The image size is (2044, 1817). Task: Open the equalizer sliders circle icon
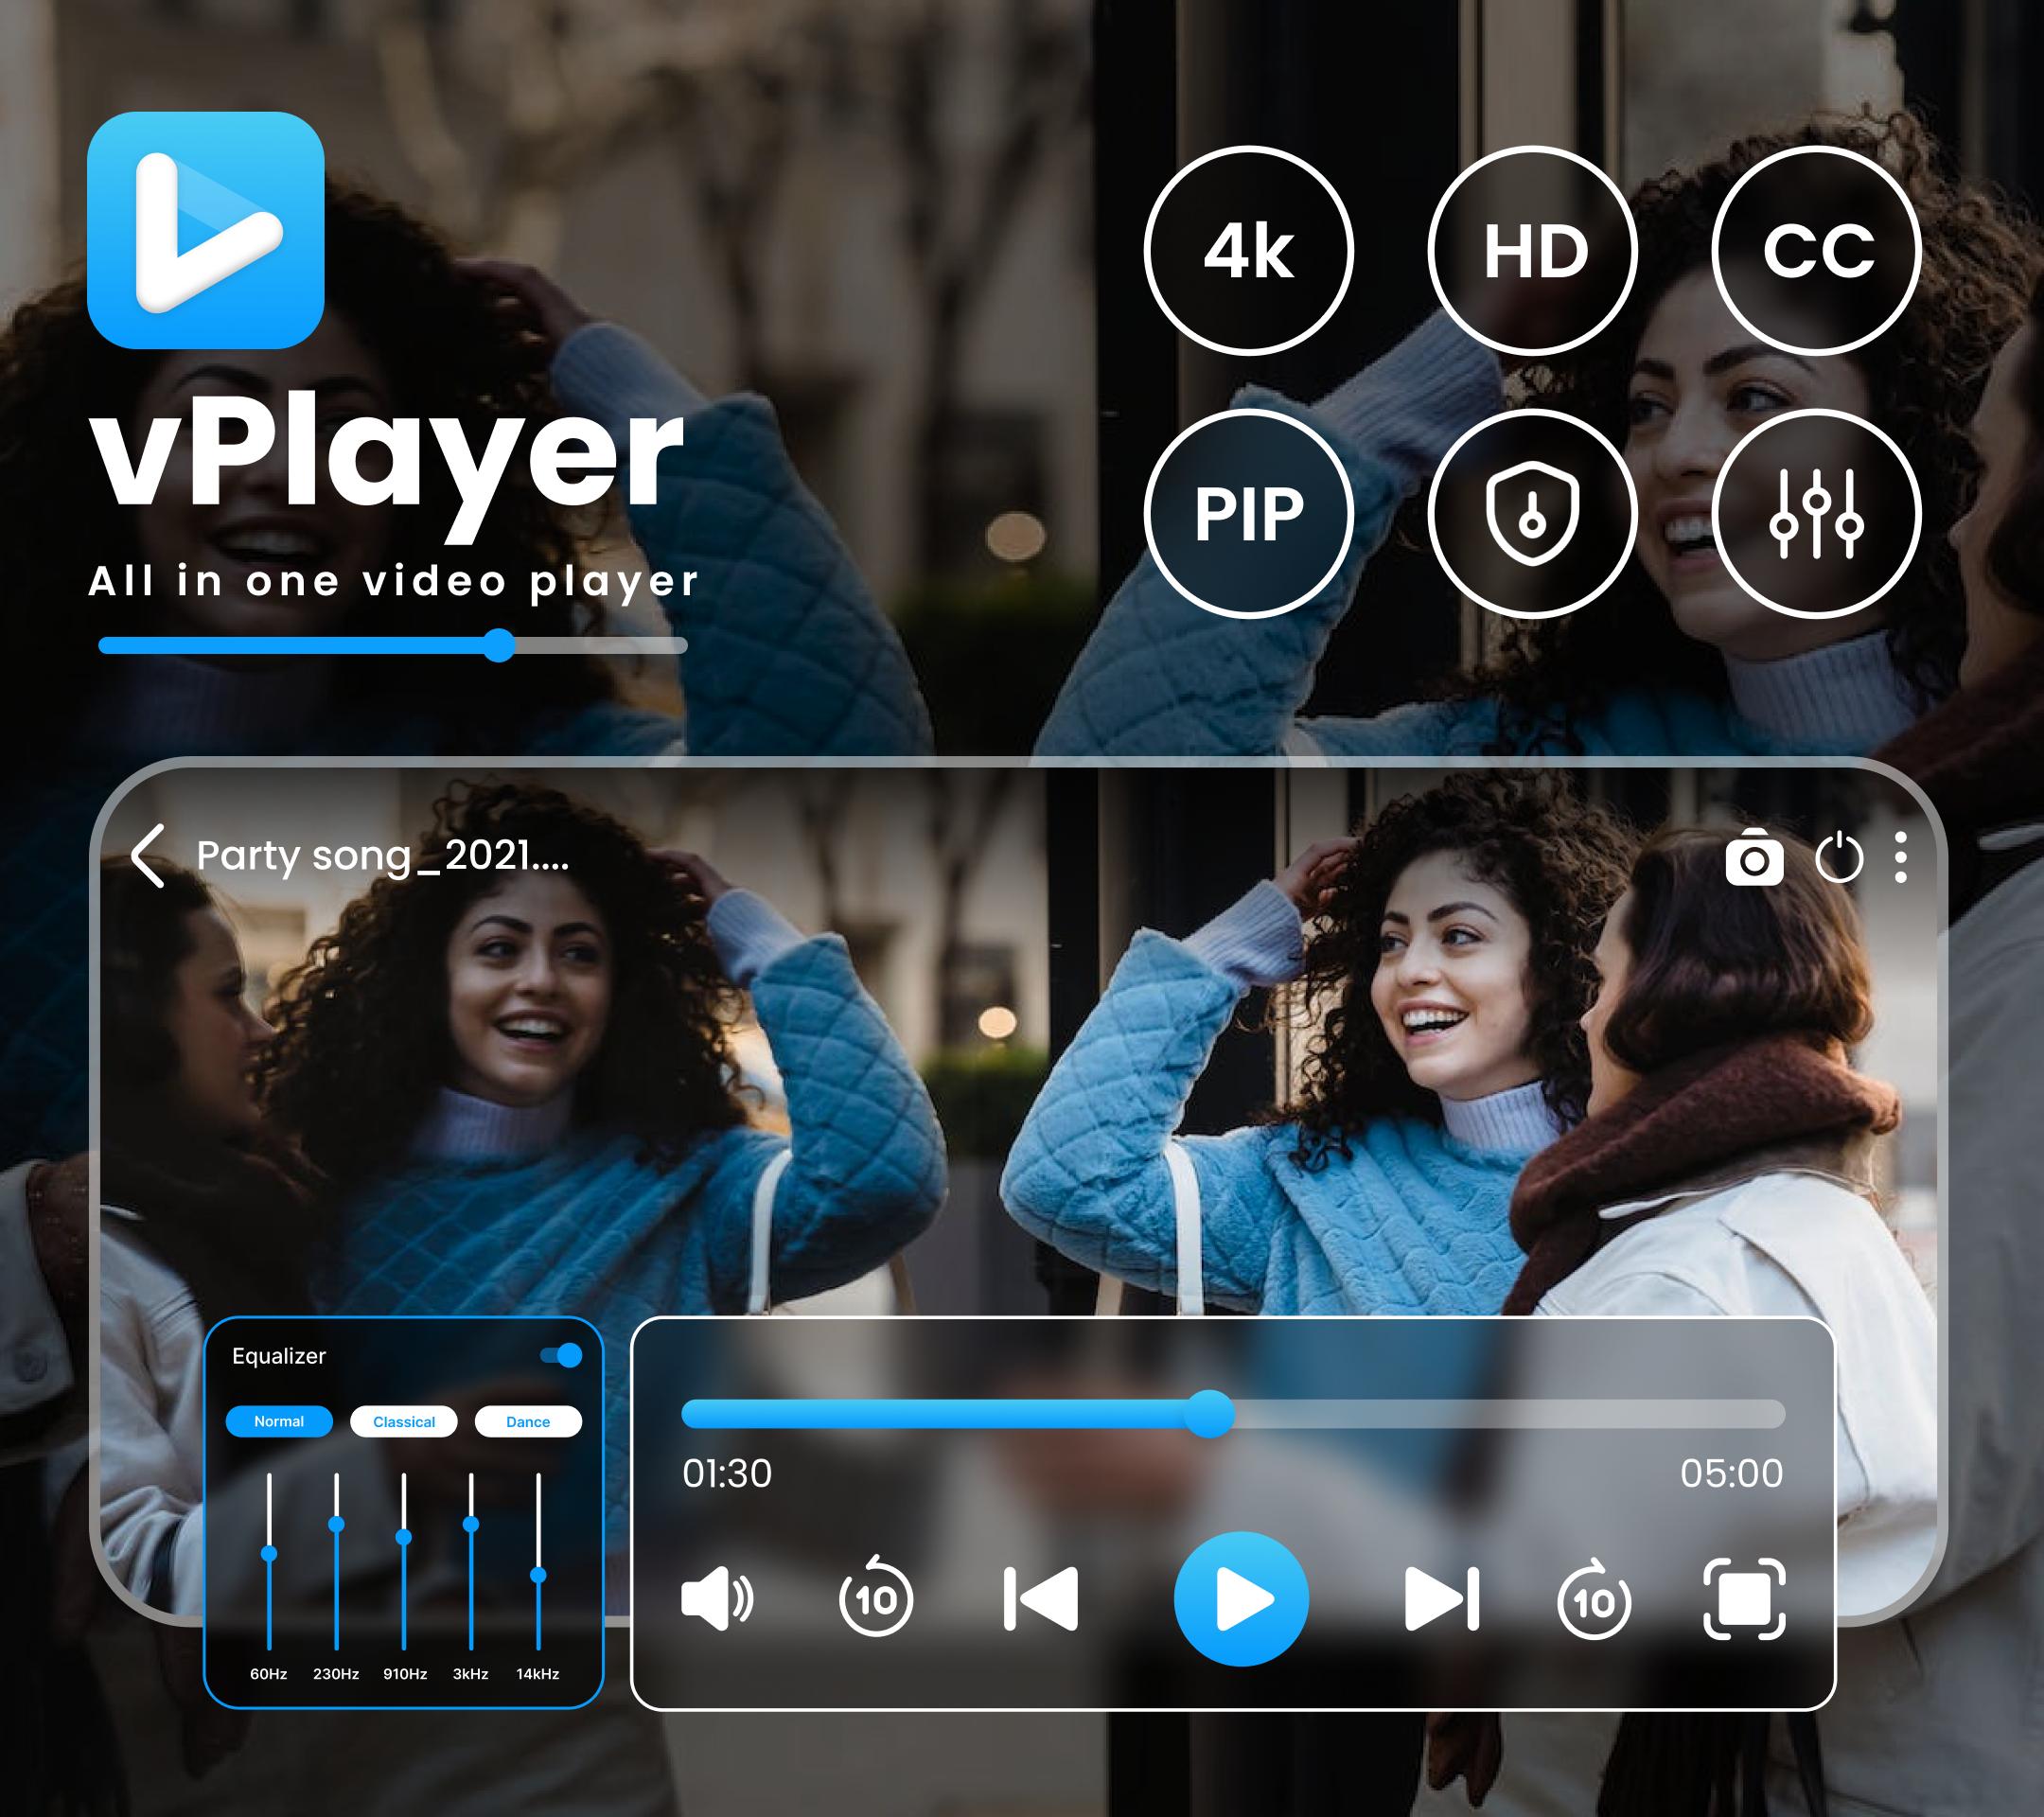[1817, 514]
